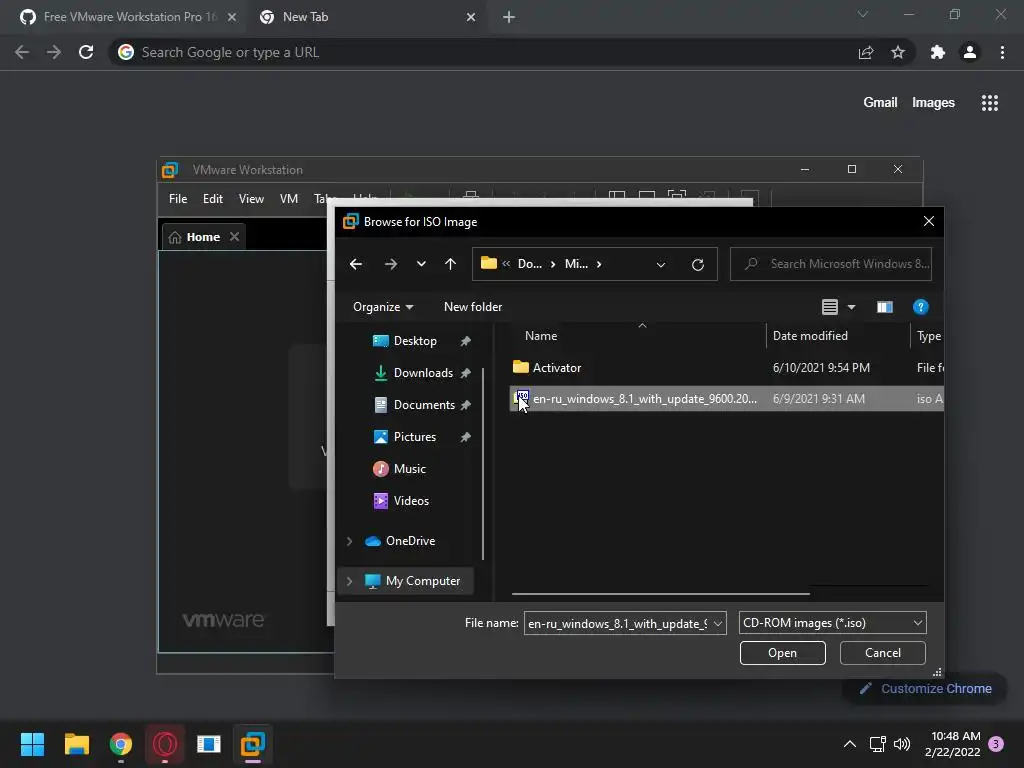This screenshot has height=768, width=1024.
Task: Click the Cancel button
Action: tap(882, 653)
